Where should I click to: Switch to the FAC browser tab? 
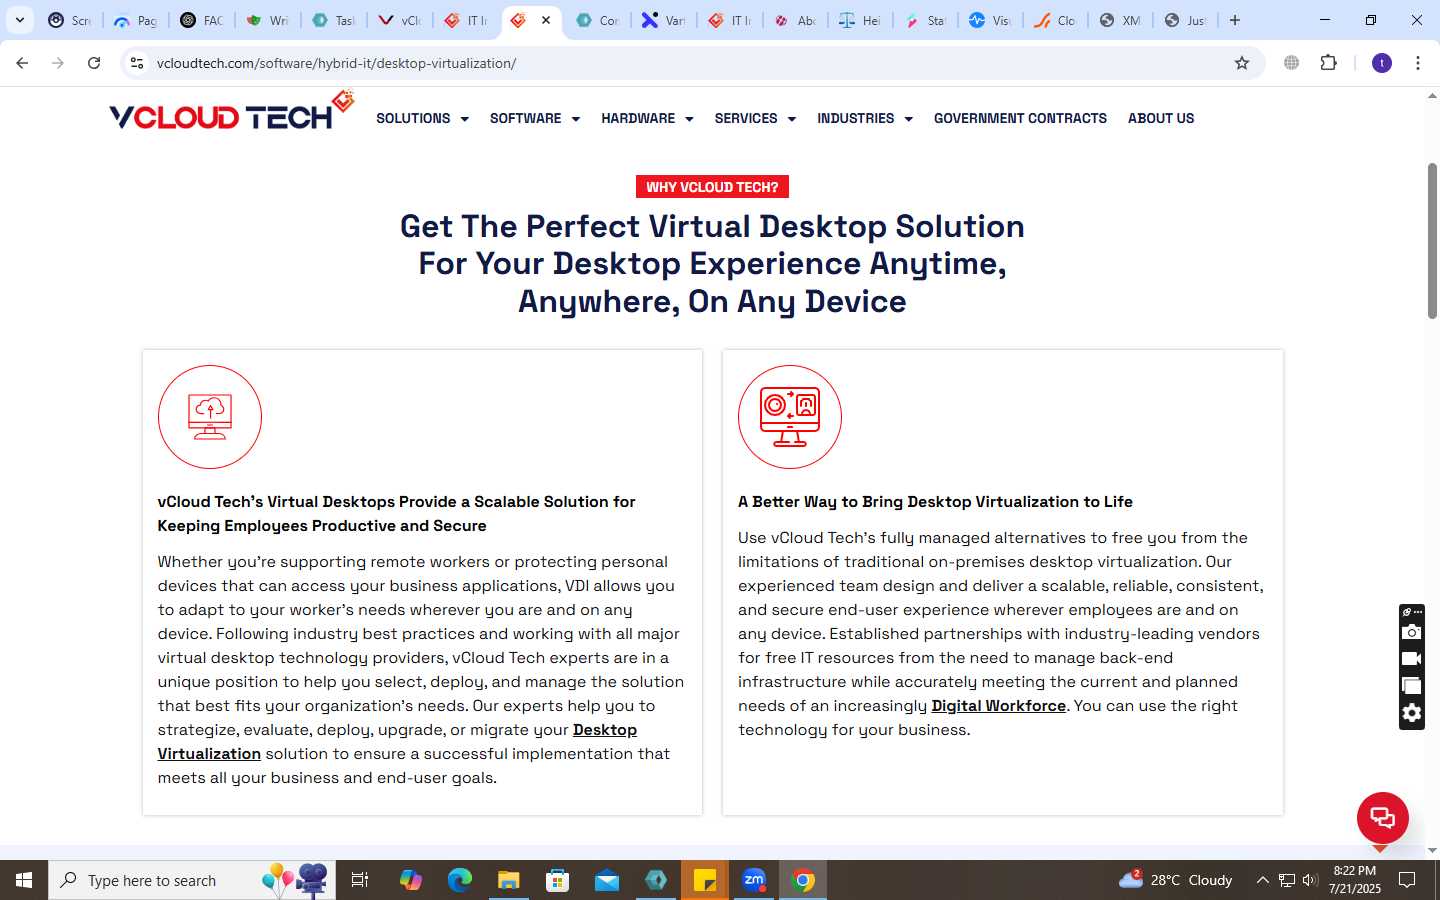201,20
